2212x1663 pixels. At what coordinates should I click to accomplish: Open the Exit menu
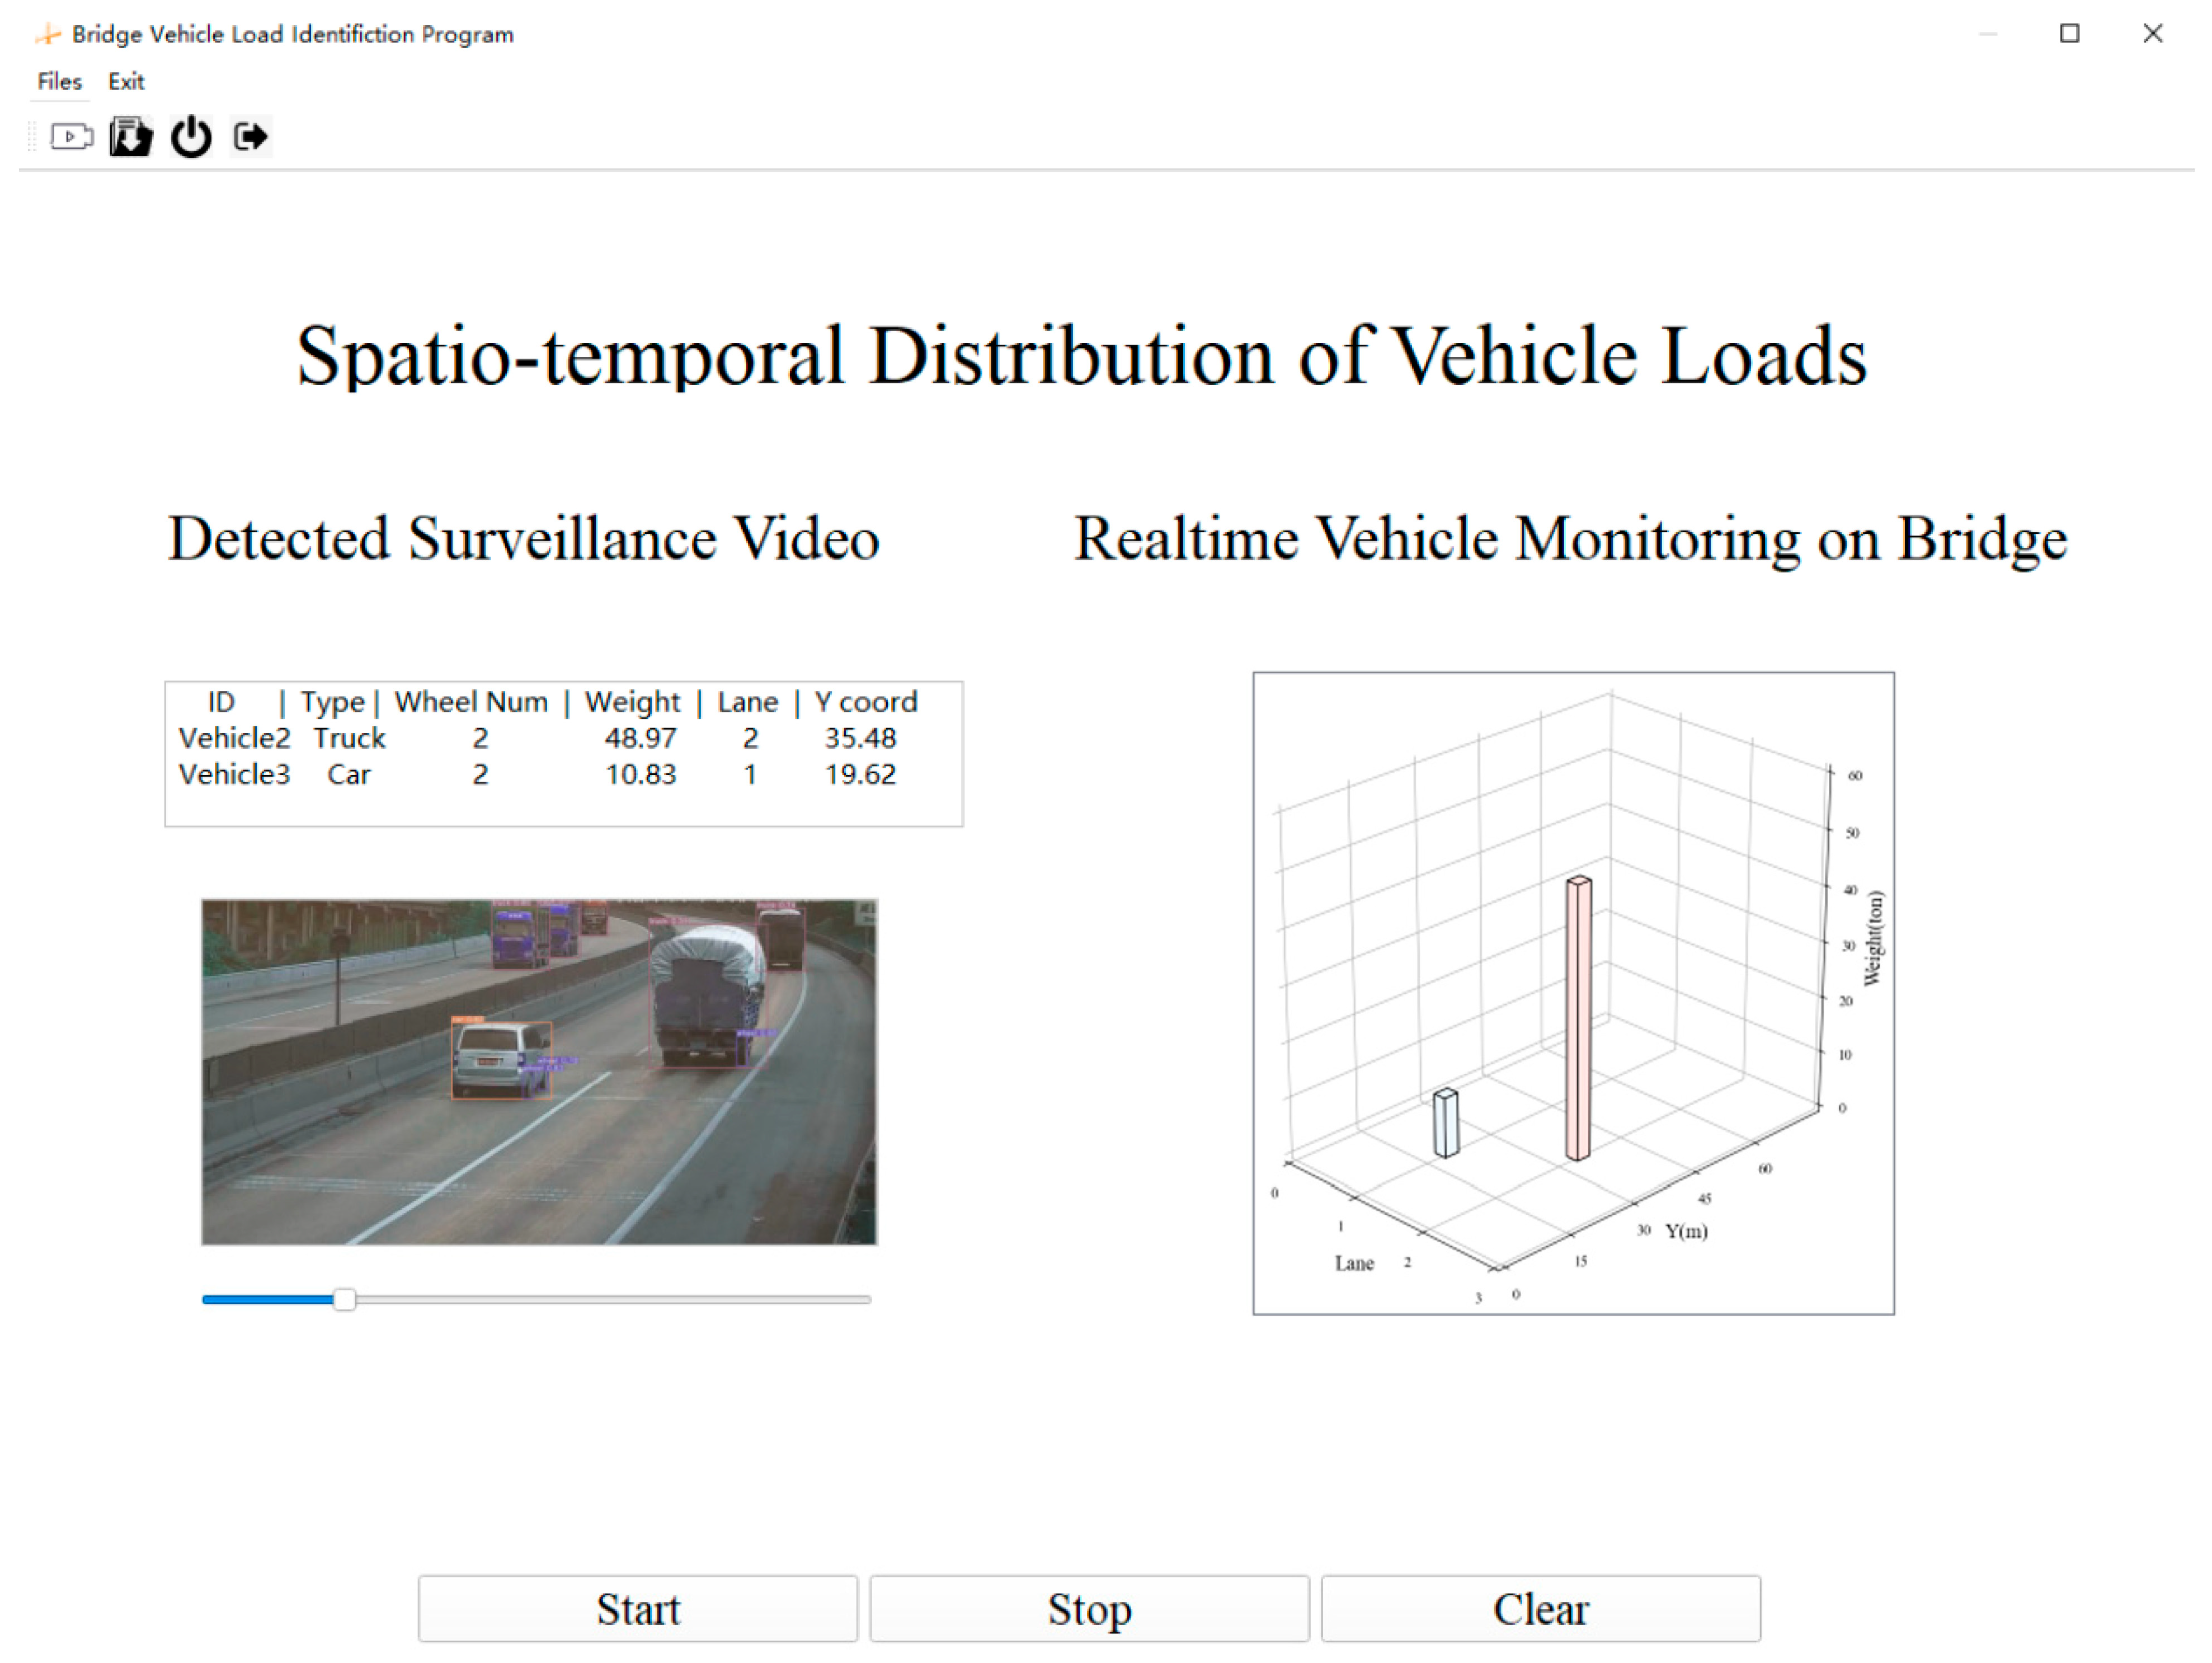126,82
